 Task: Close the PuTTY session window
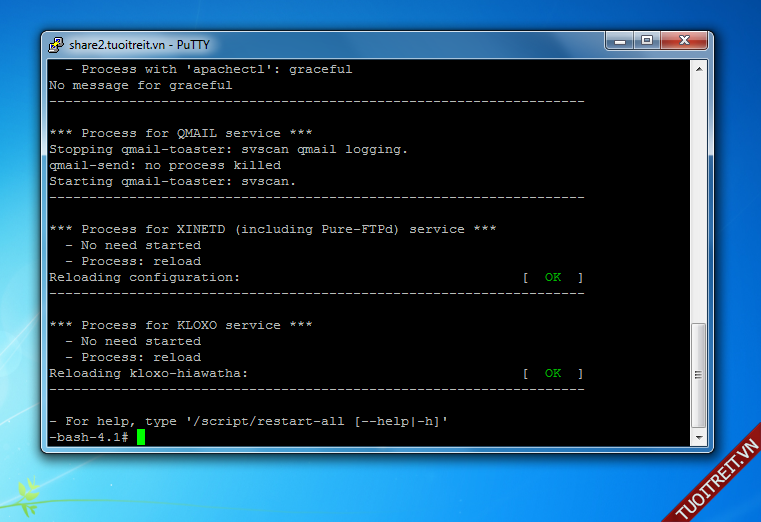pos(686,41)
